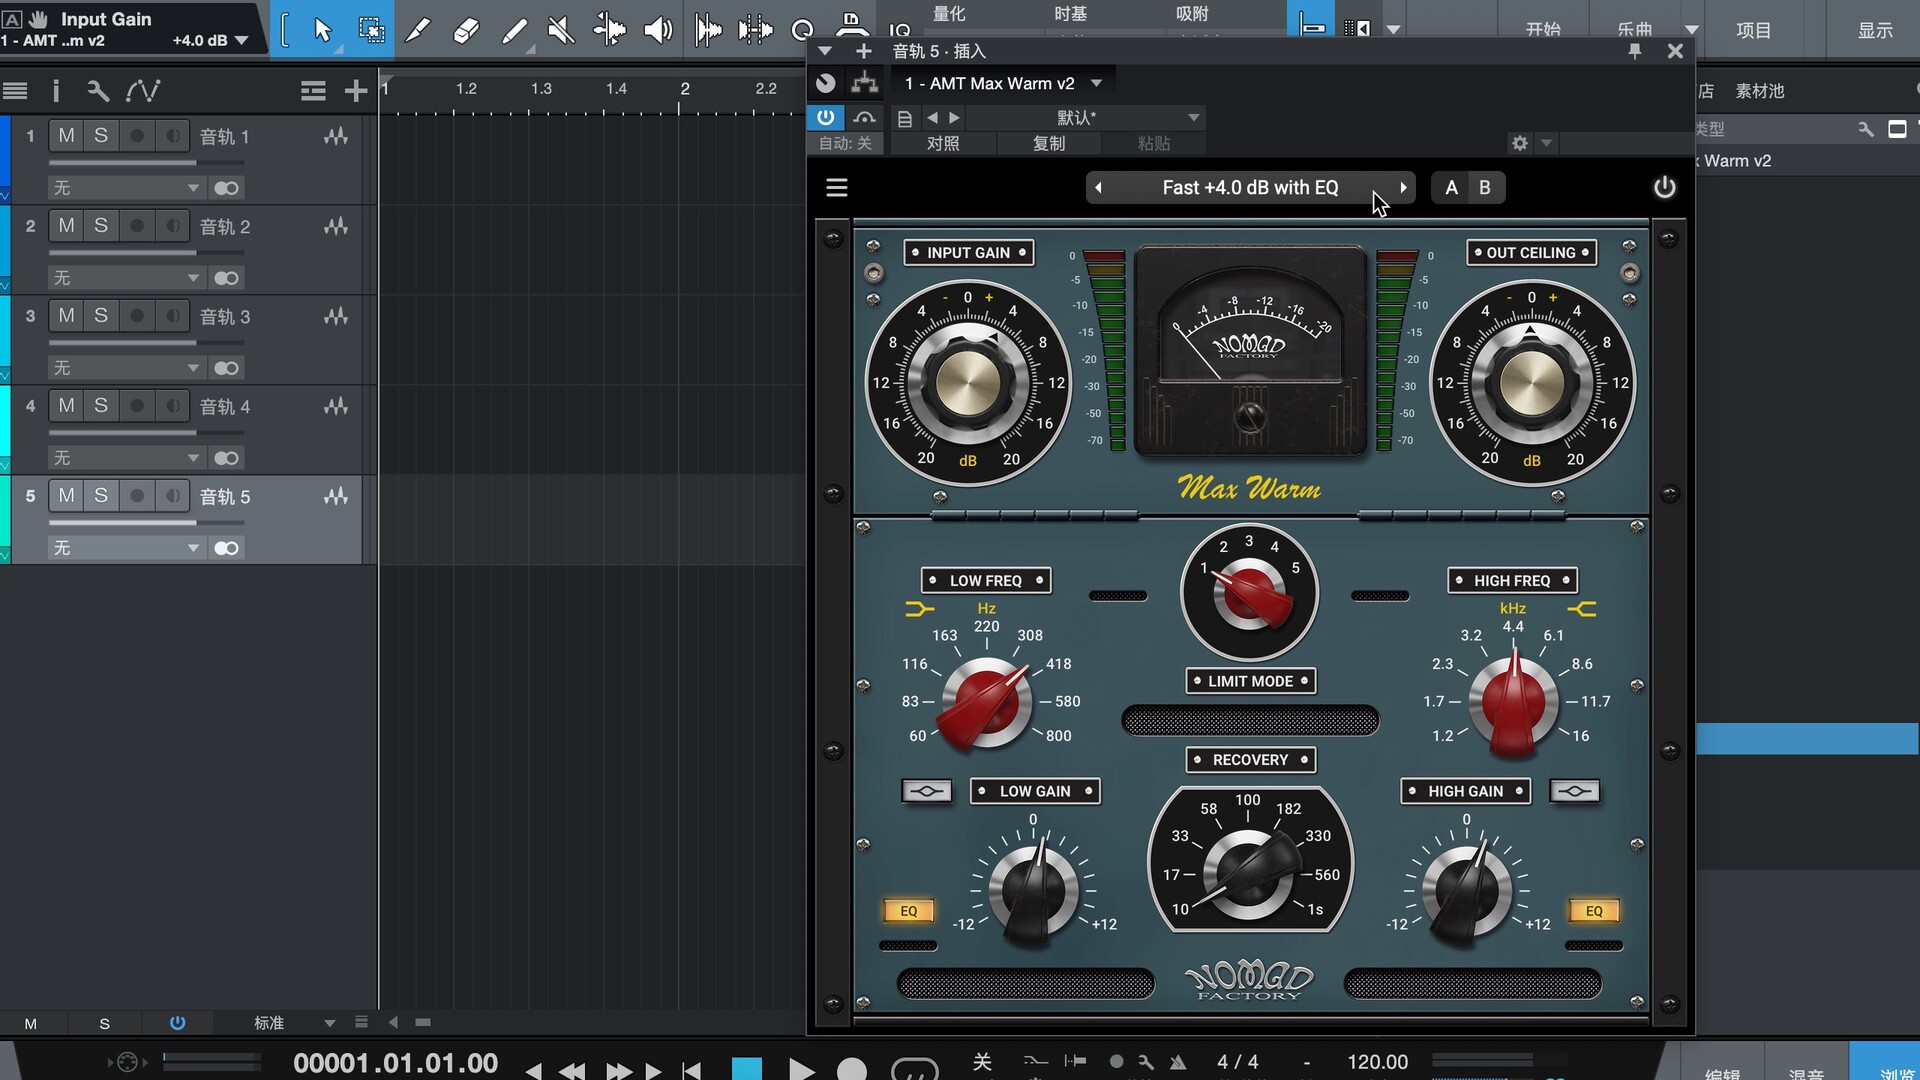Open input dropdown for 音轨 5
This screenshot has width=1920, height=1080.
point(126,548)
